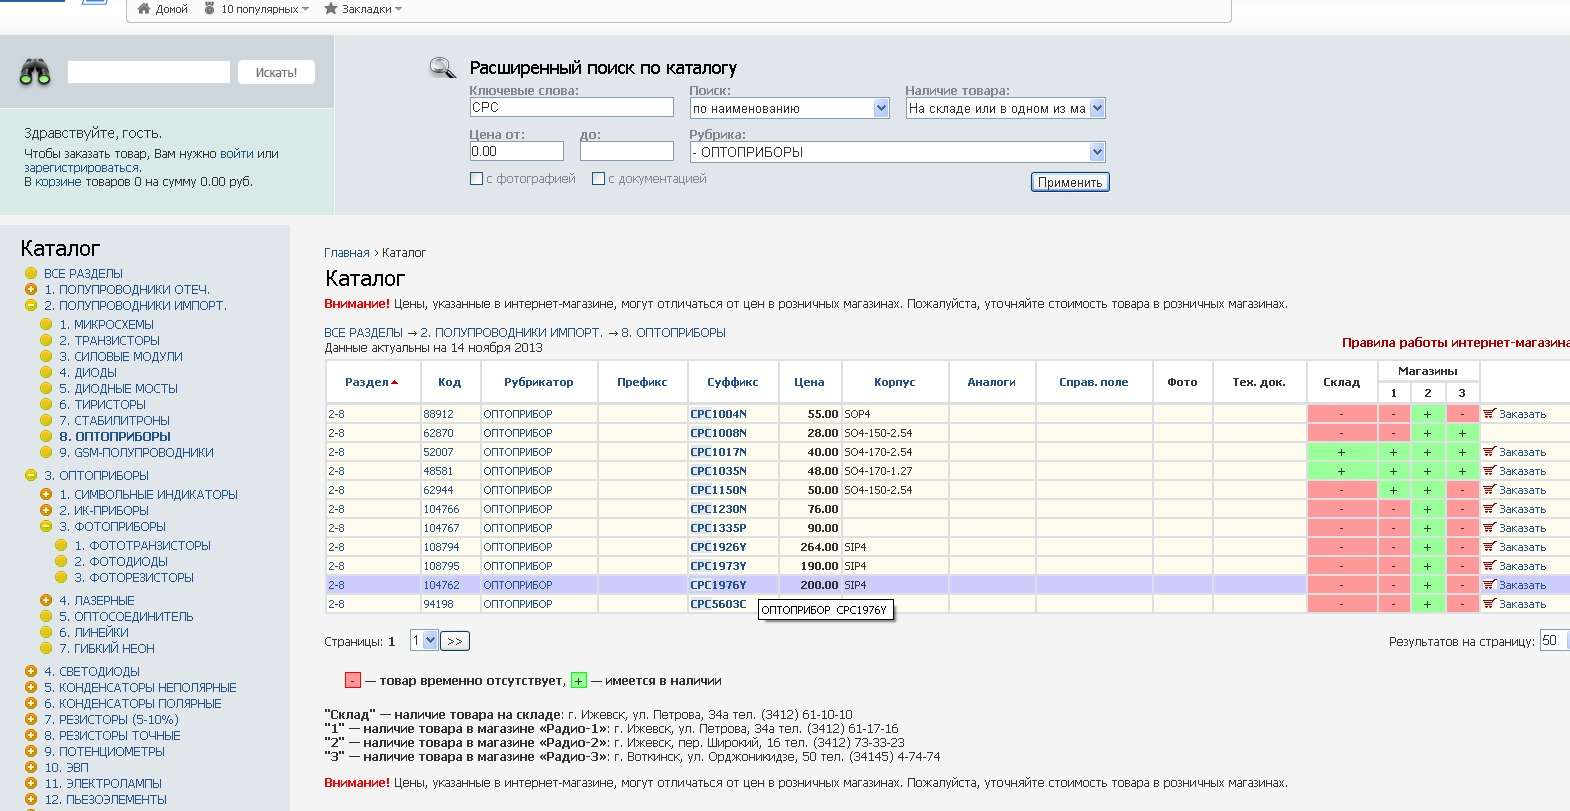Image resolution: width=1570 pixels, height=811 pixels.
Task: Click the Цена до input field
Action: [x=626, y=151]
